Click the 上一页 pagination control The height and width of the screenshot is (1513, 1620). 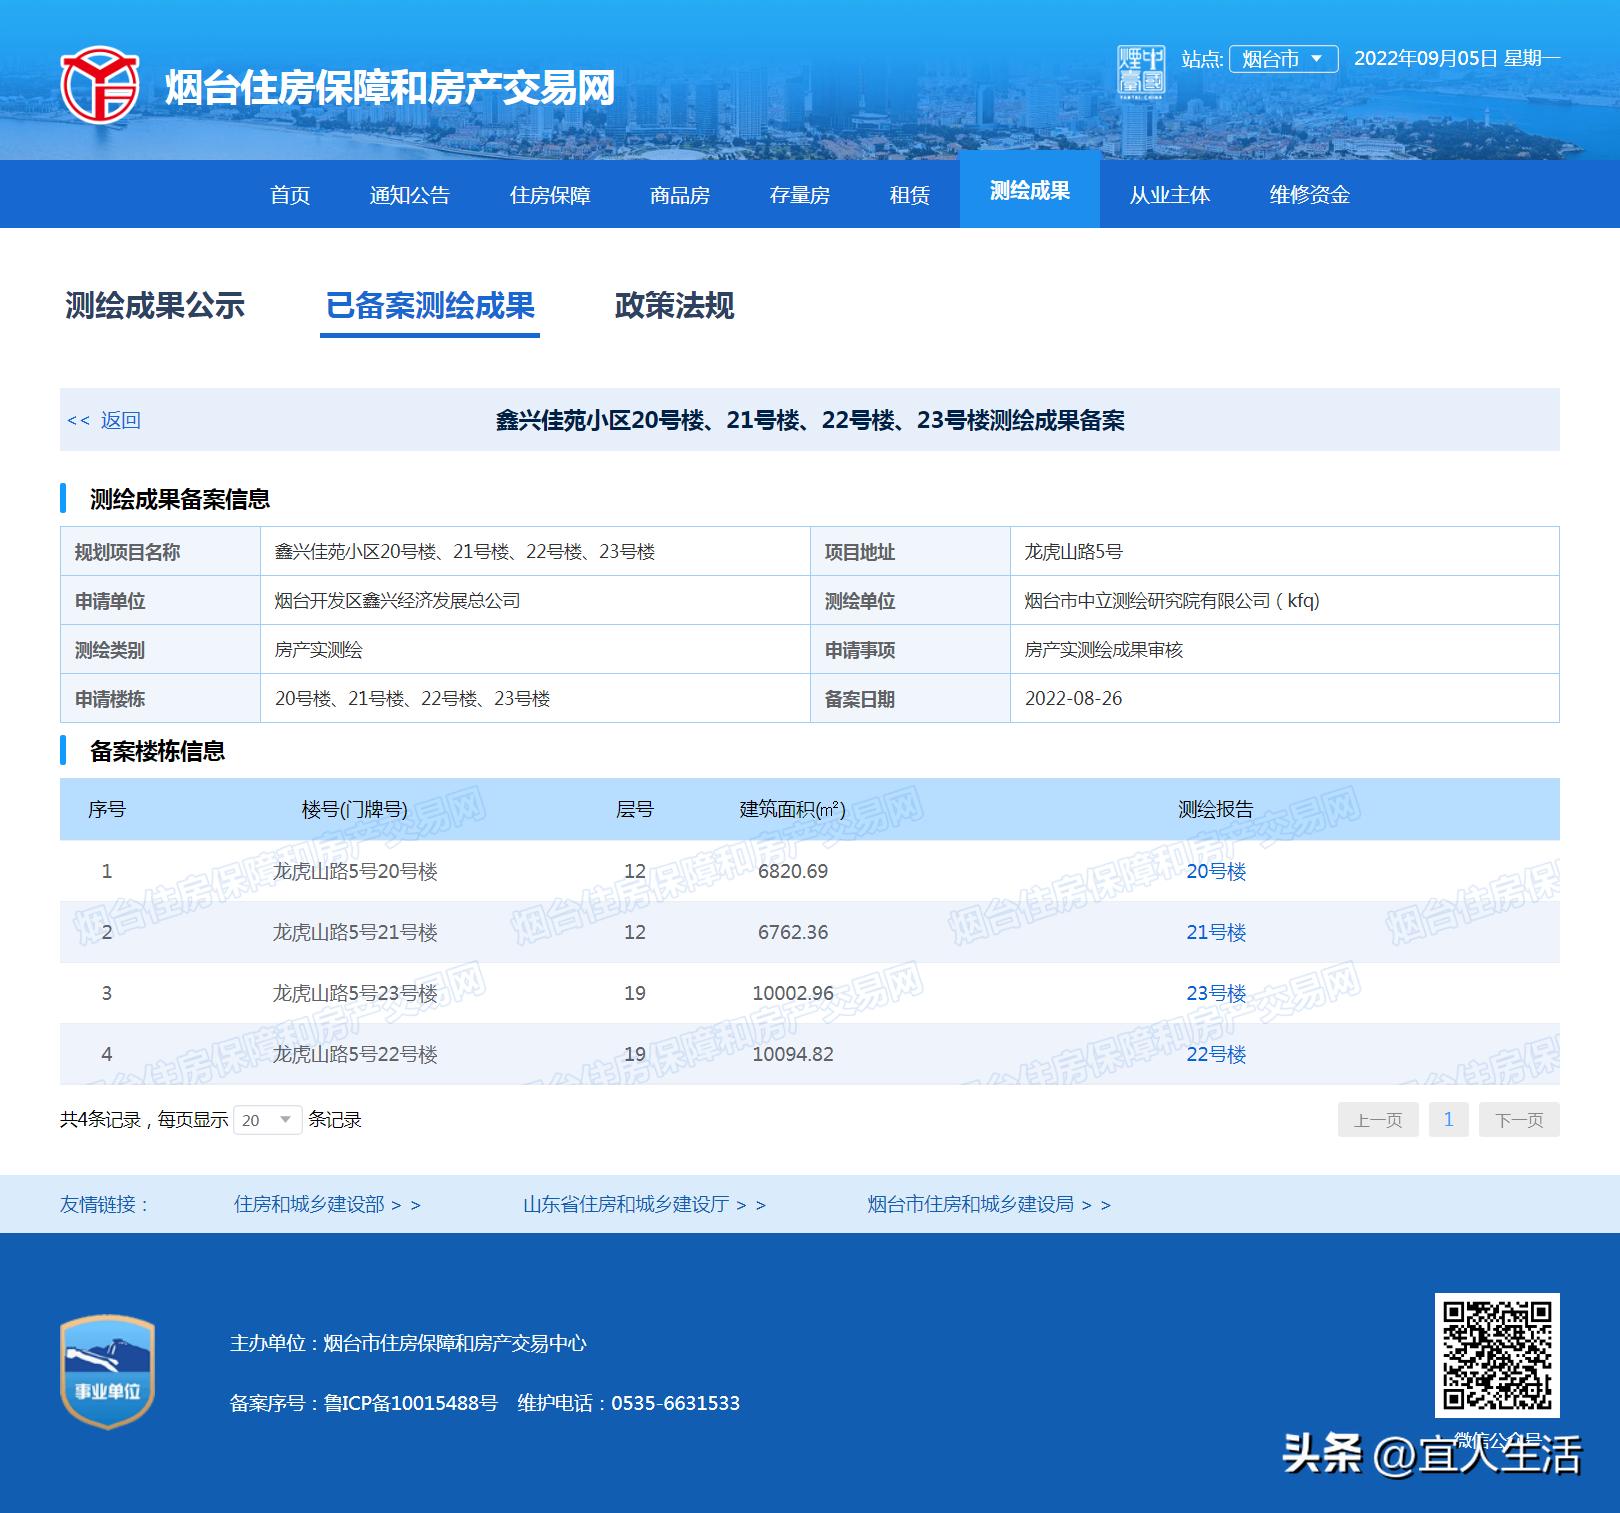(1377, 1120)
